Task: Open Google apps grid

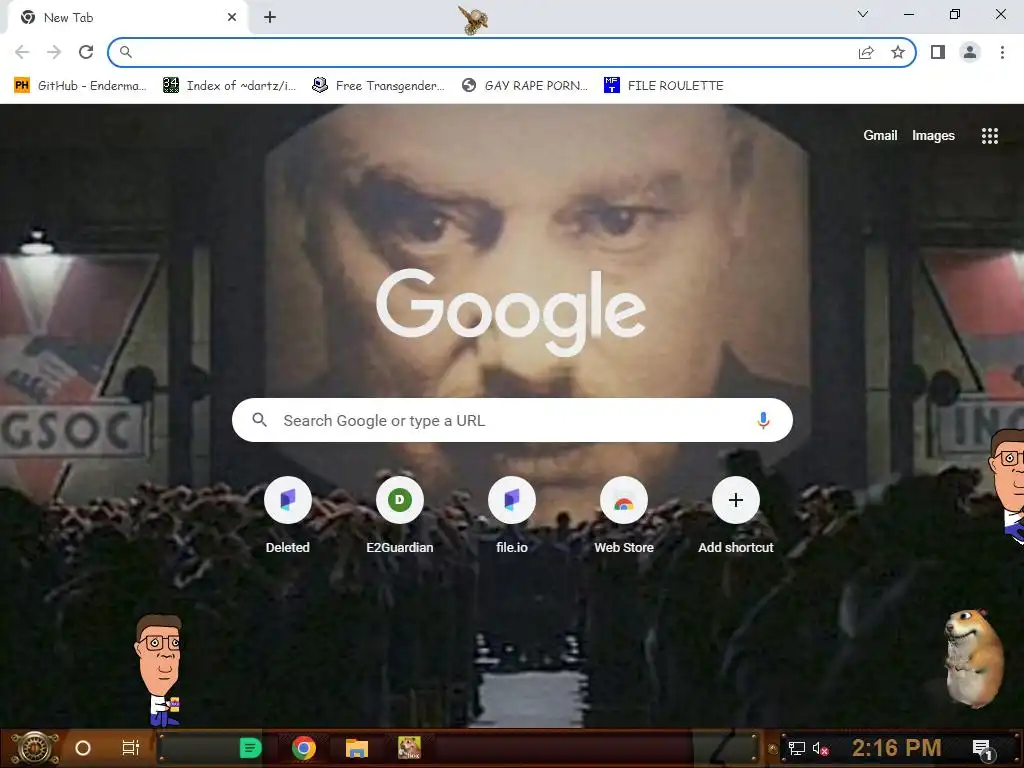Action: pyautogui.click(x=989, y=135)
